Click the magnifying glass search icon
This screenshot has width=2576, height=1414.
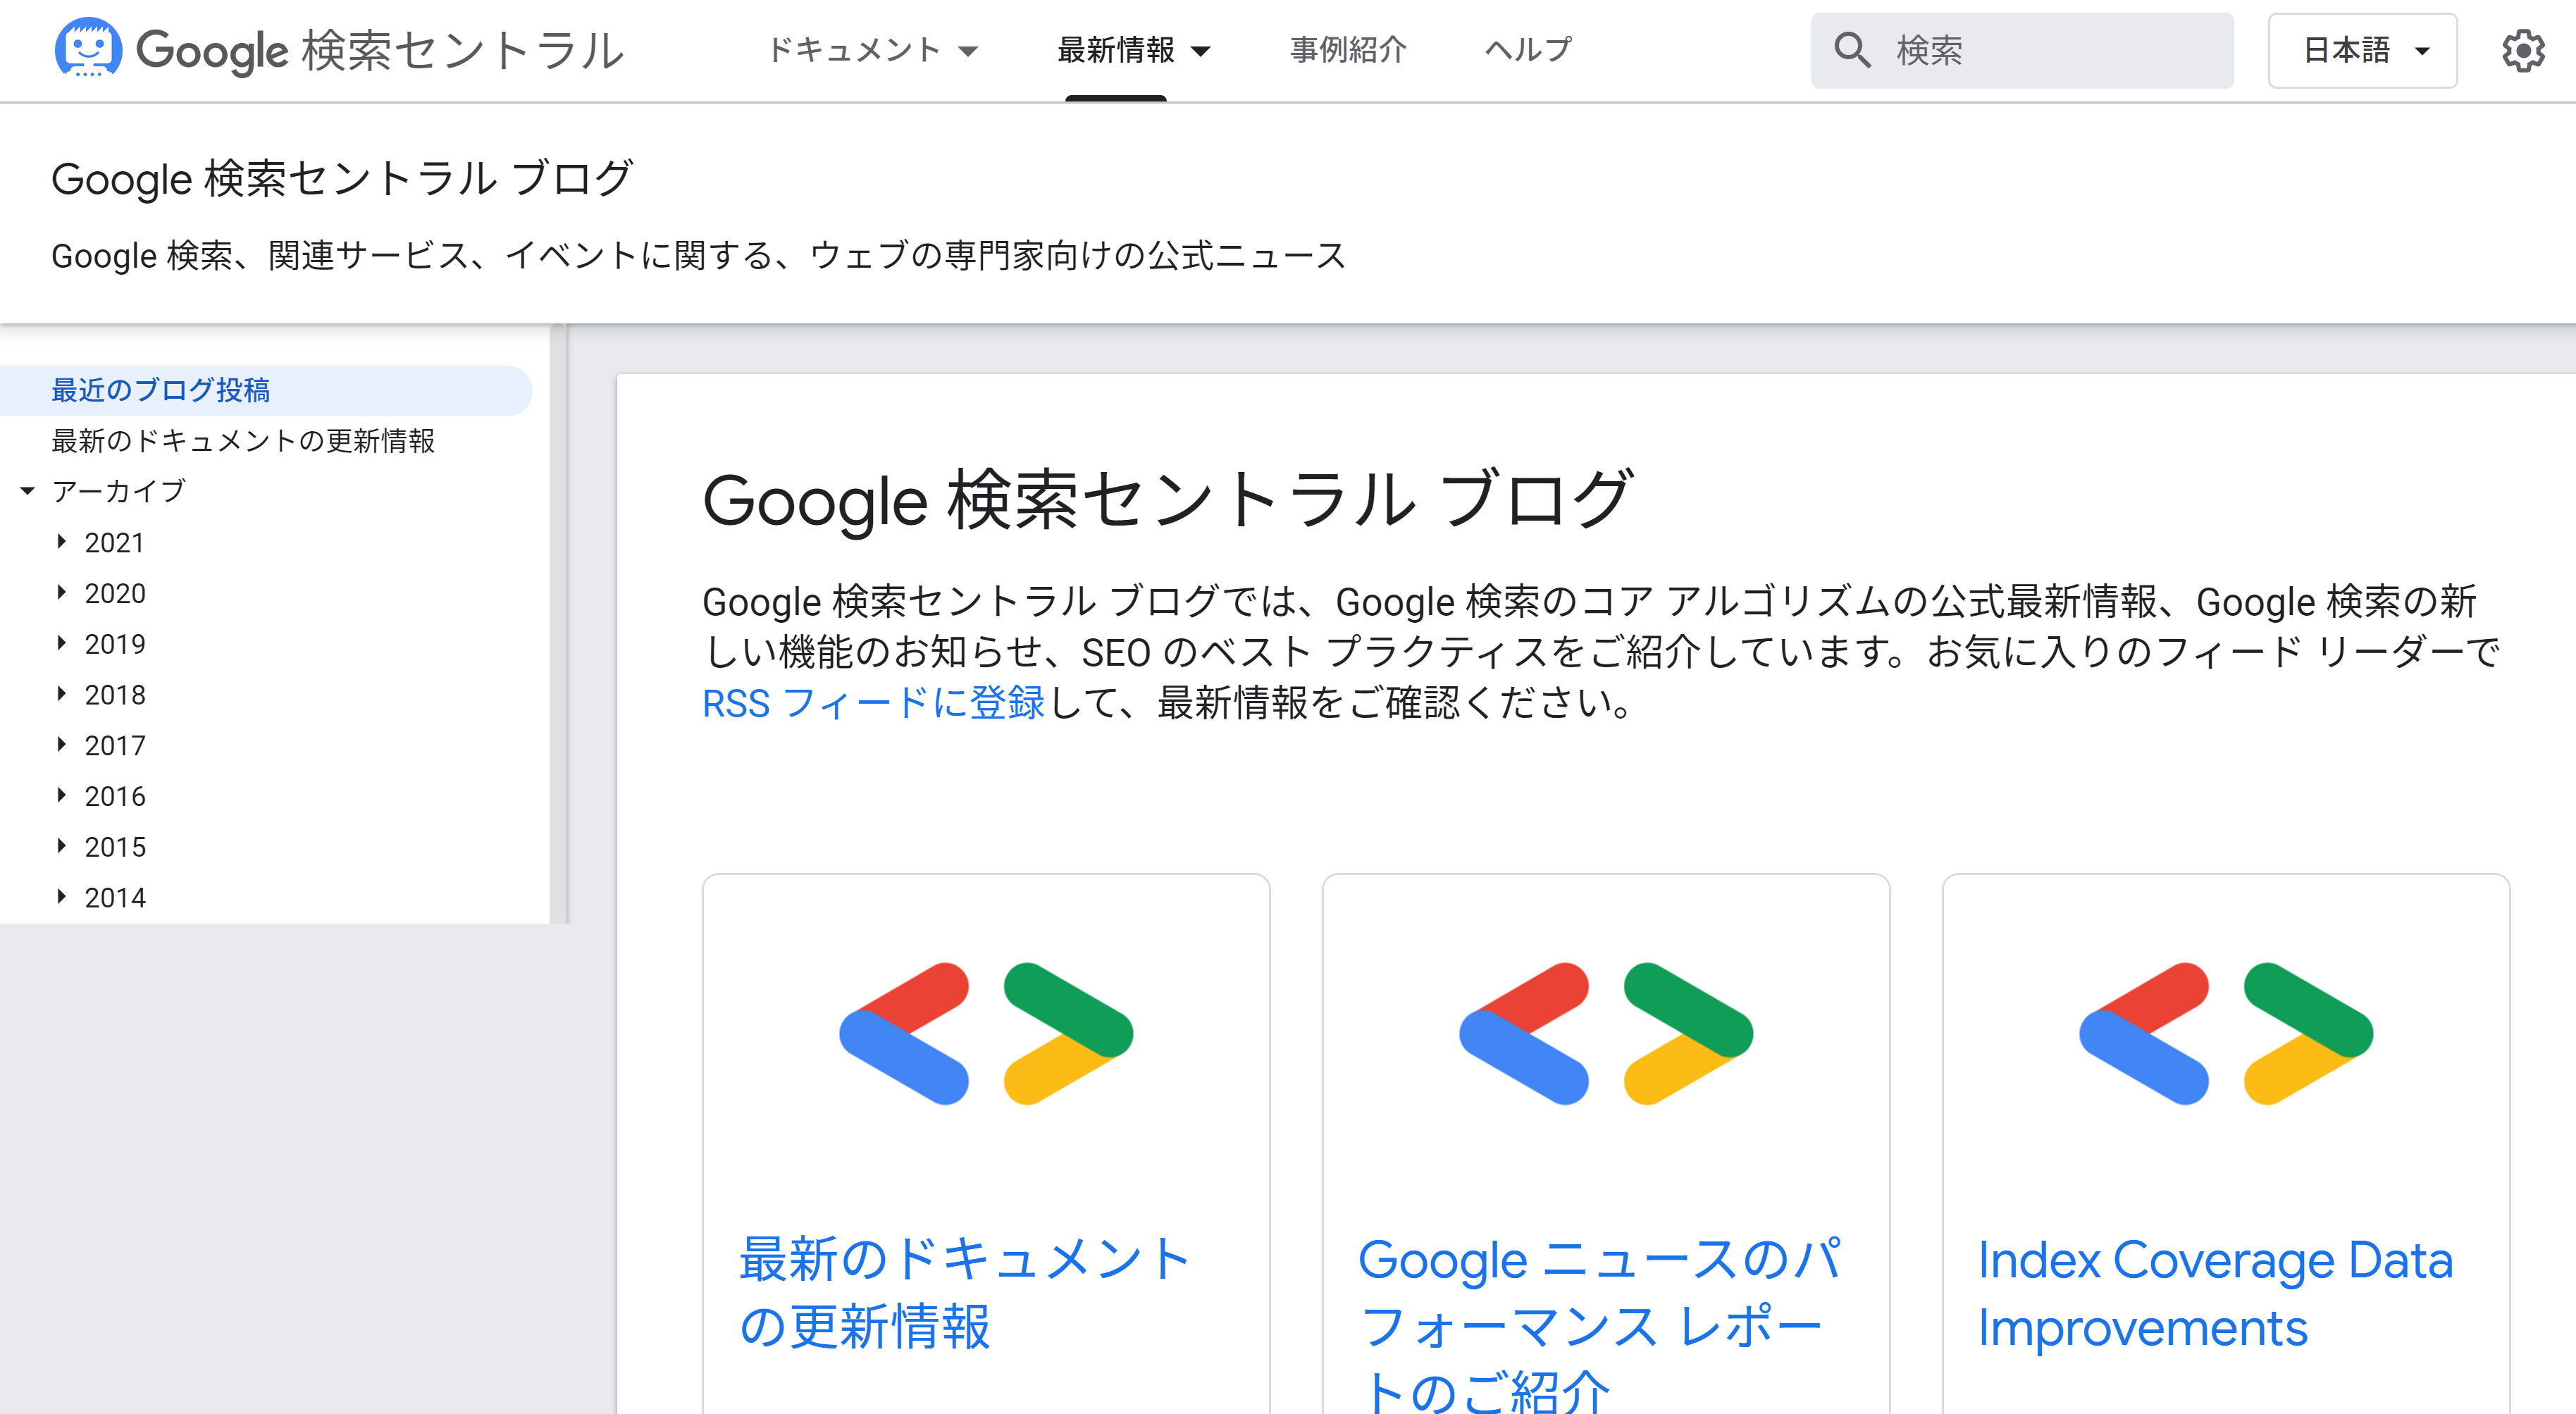pyautogui.click(x=1852, y=50)
